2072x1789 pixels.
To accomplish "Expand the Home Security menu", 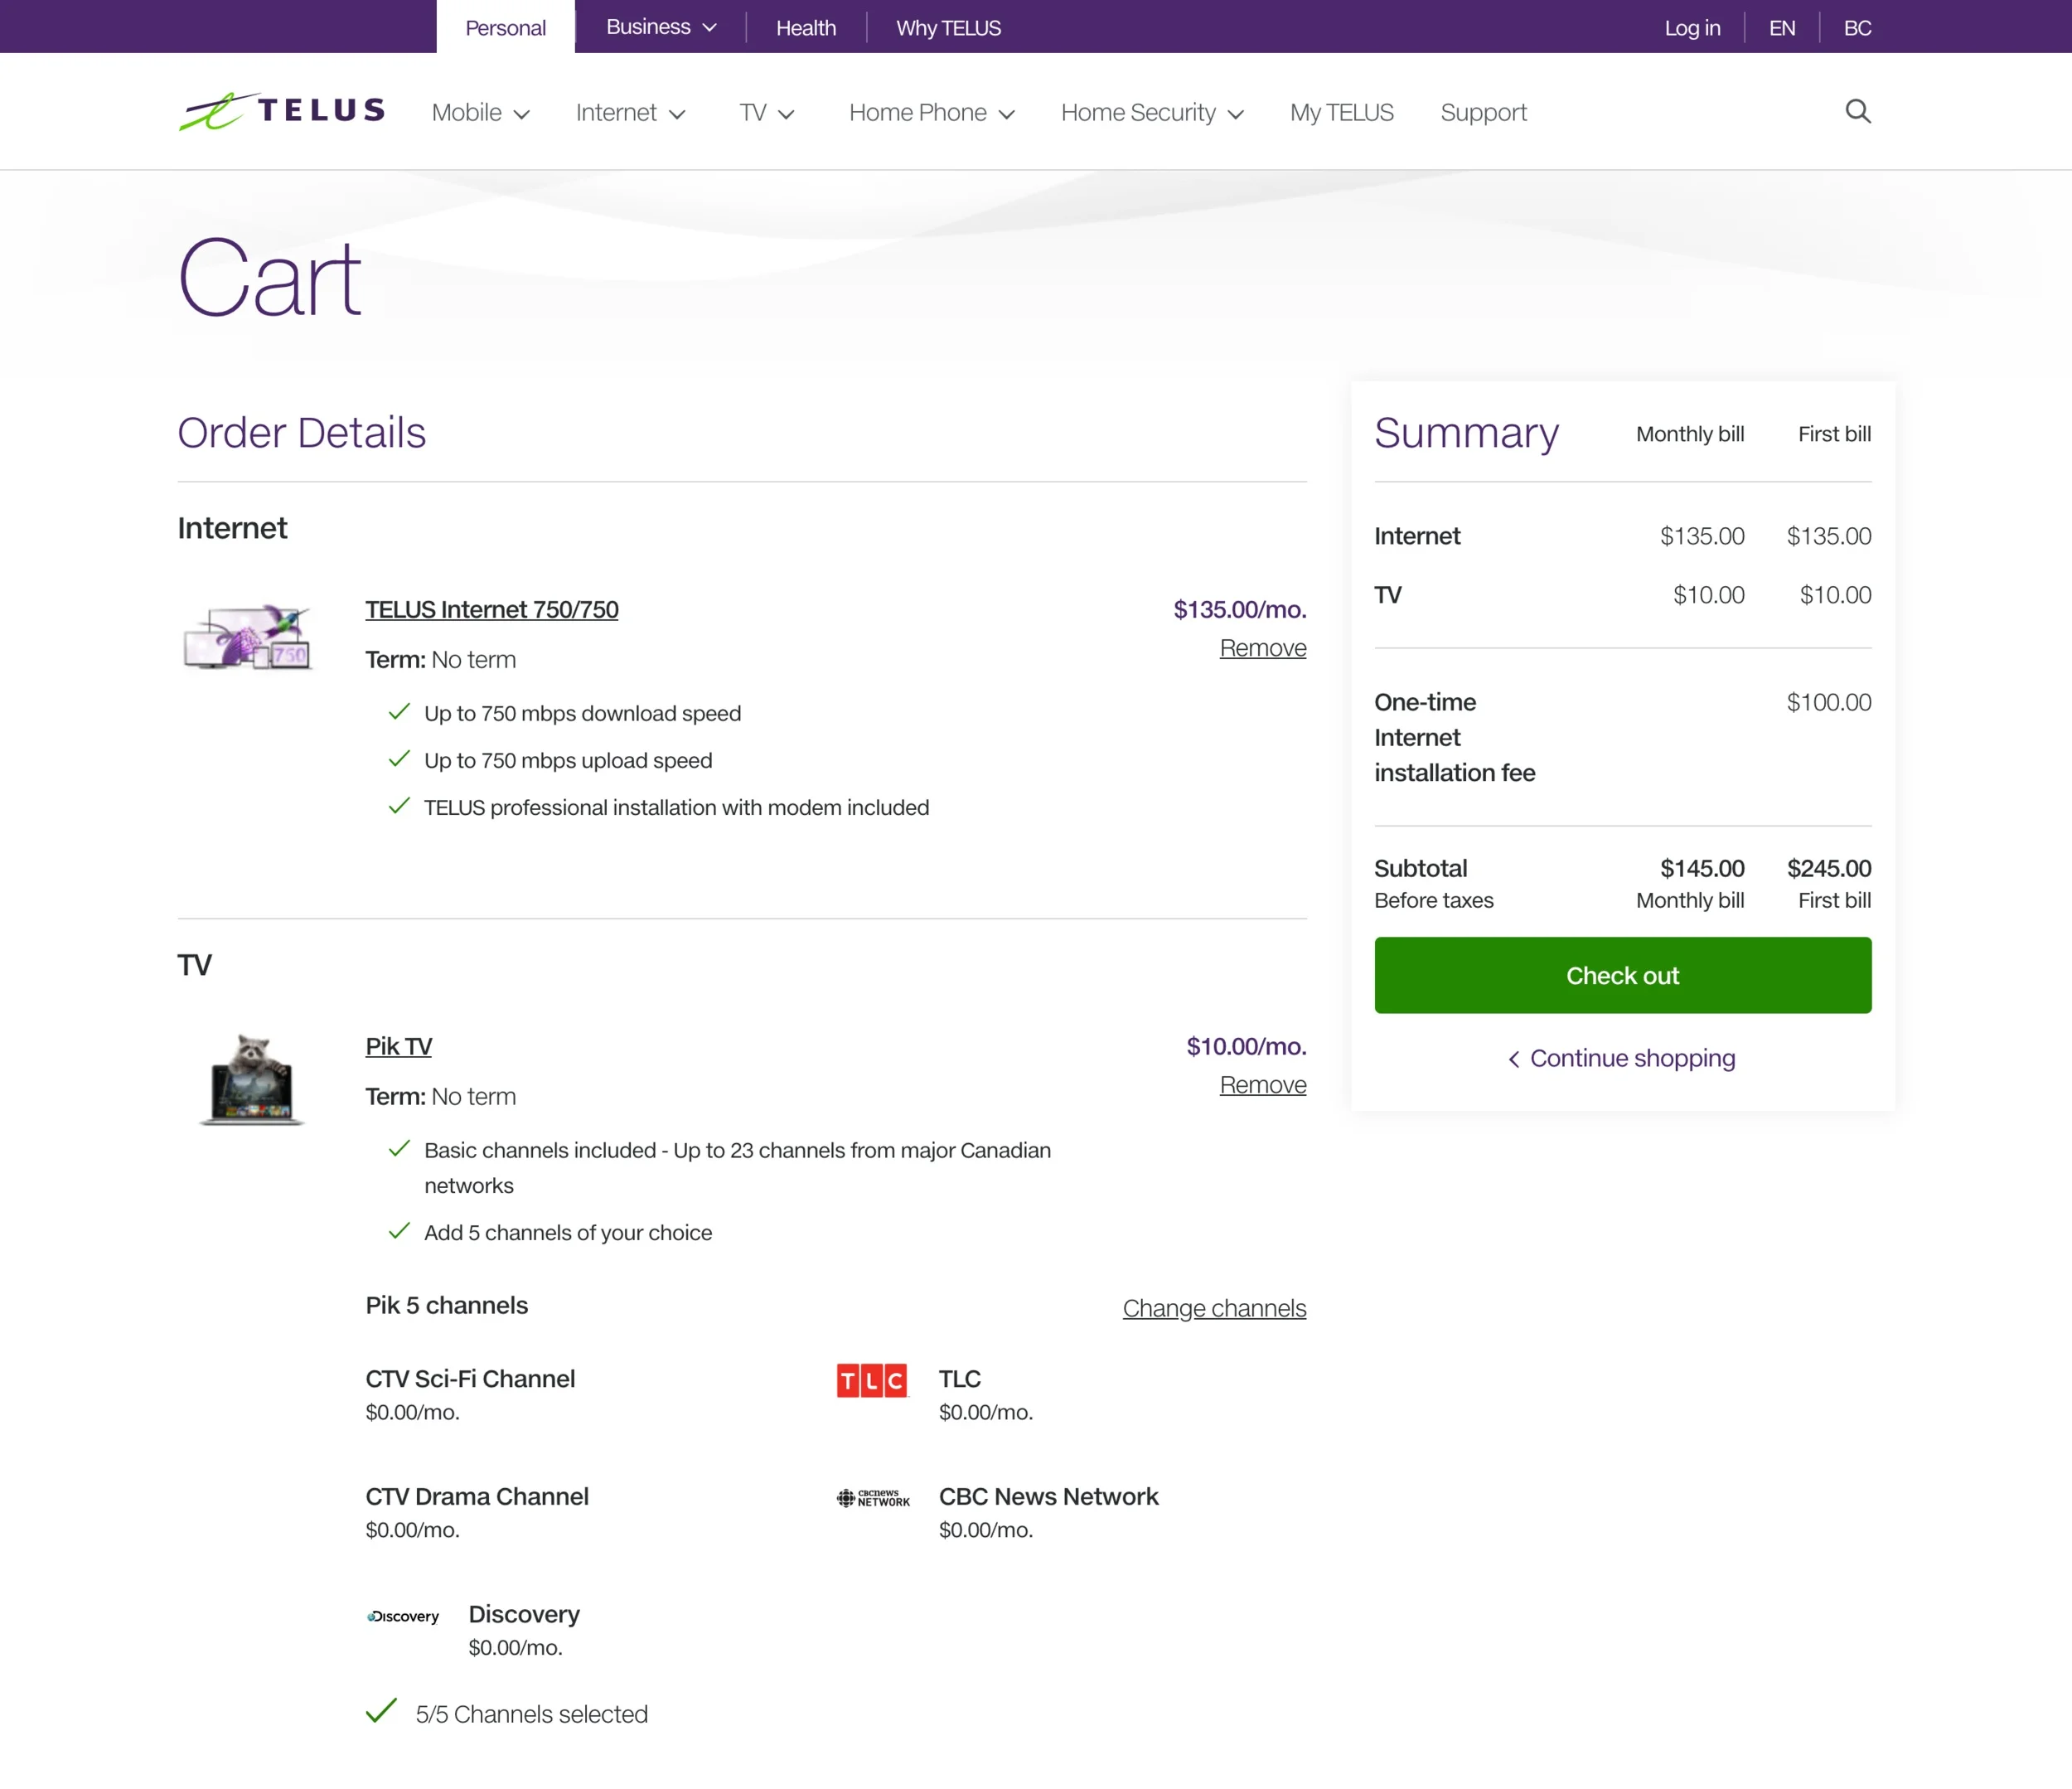I will click(1152, 113).
